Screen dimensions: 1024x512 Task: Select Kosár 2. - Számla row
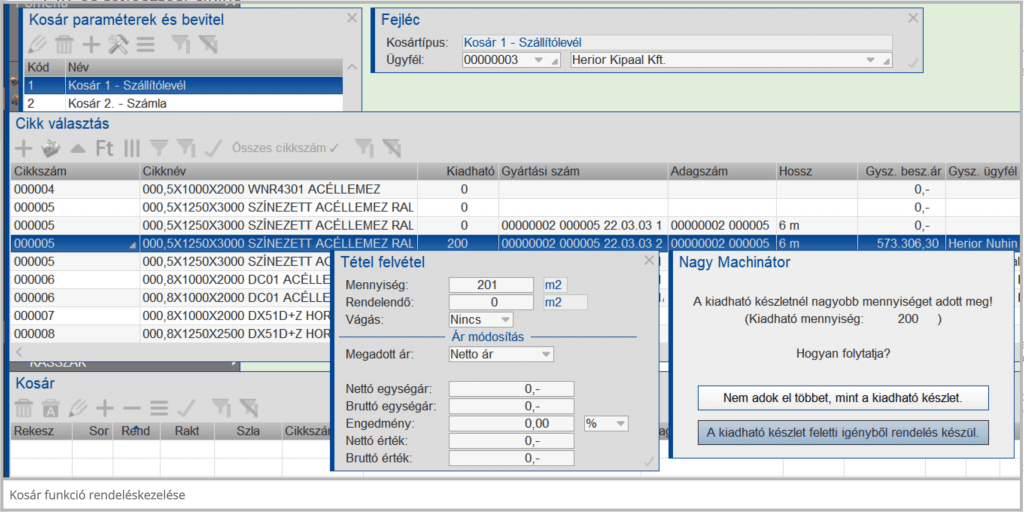pyautogui.click(x=180, y=102)
